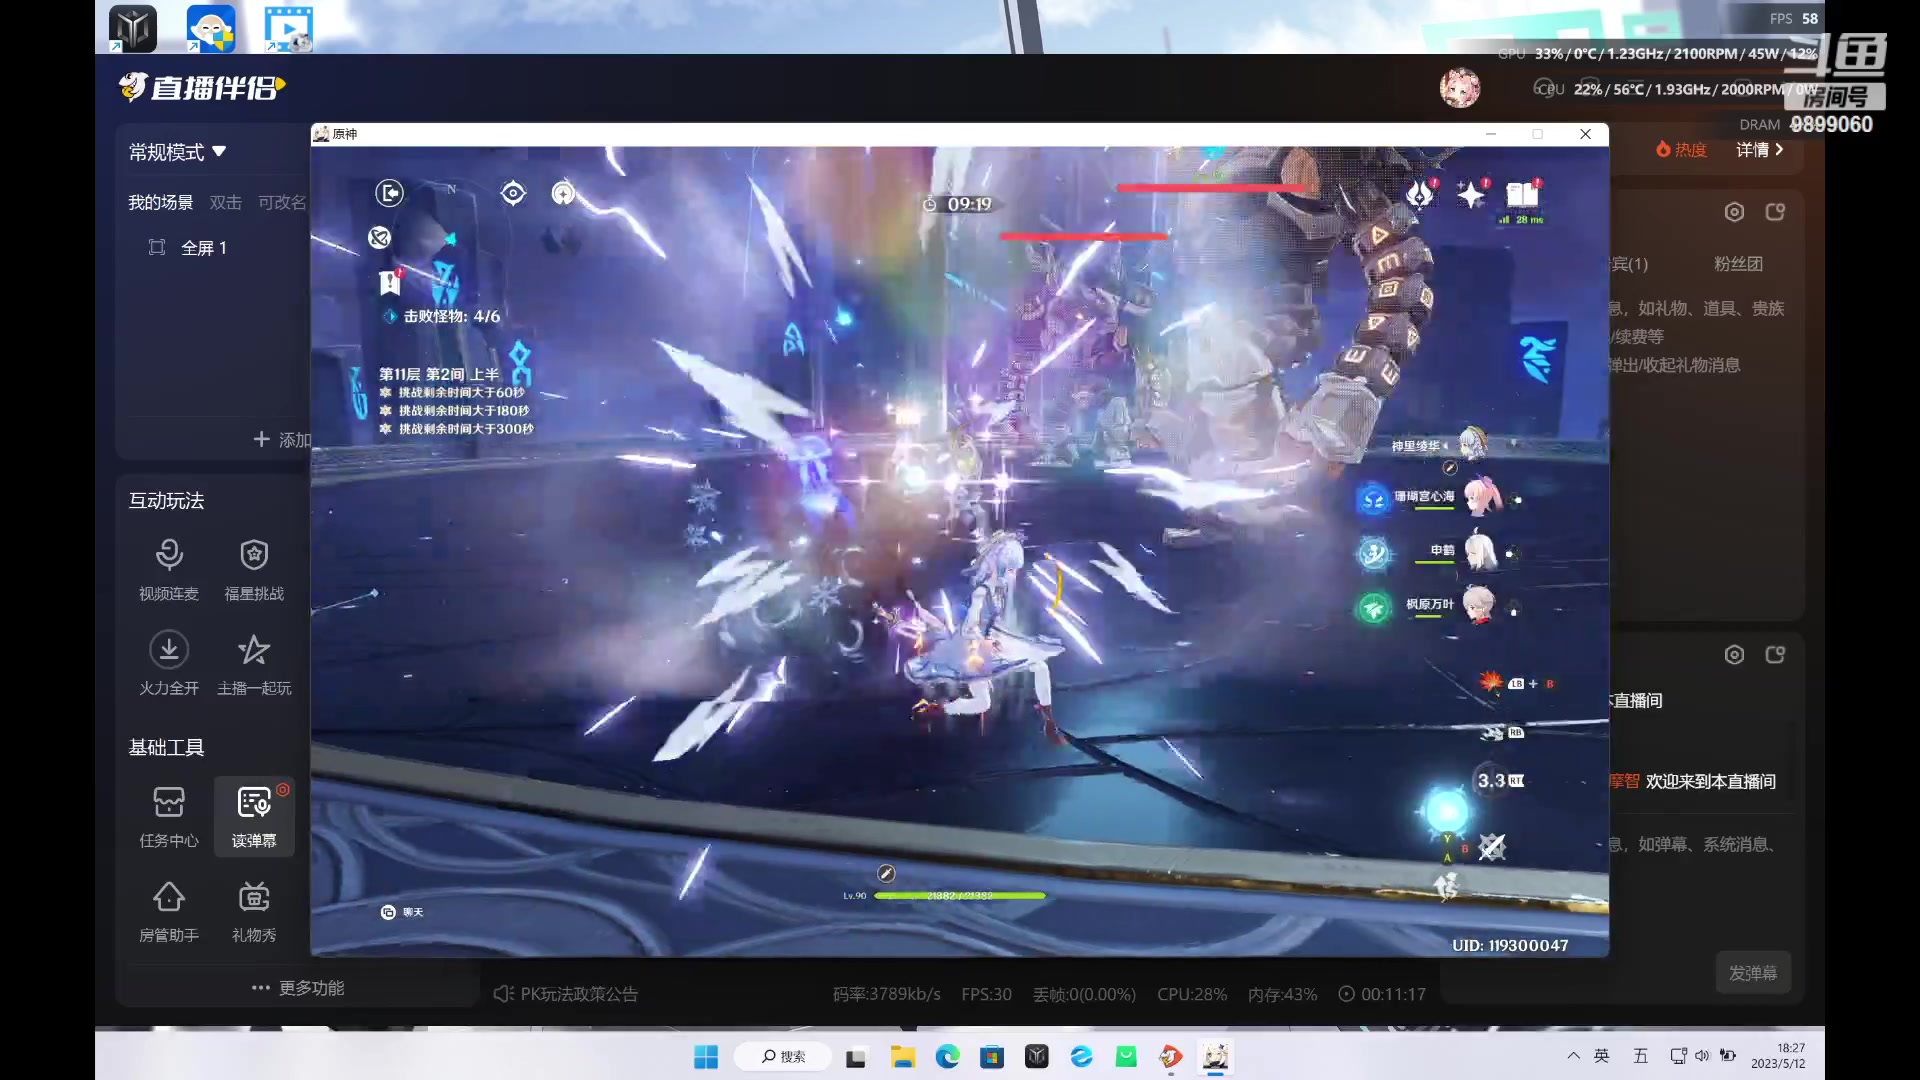
Task: Add a new source with 添加 button
Action: [282, 440]
